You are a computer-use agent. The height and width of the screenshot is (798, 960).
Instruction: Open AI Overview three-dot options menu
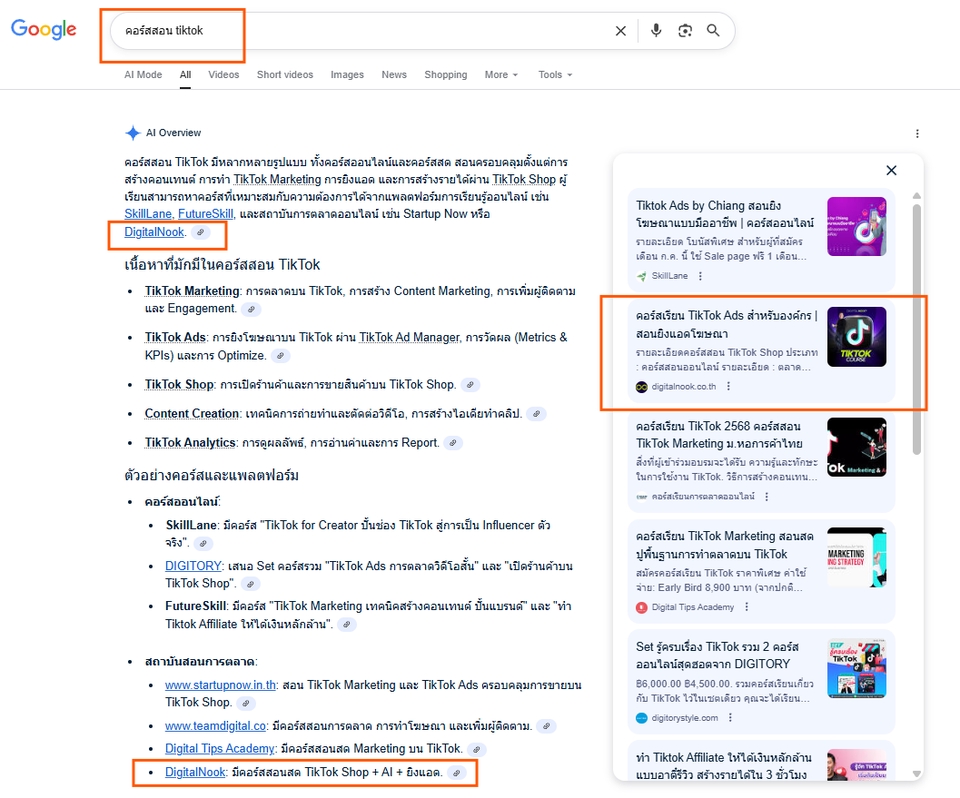click(917, 134)
